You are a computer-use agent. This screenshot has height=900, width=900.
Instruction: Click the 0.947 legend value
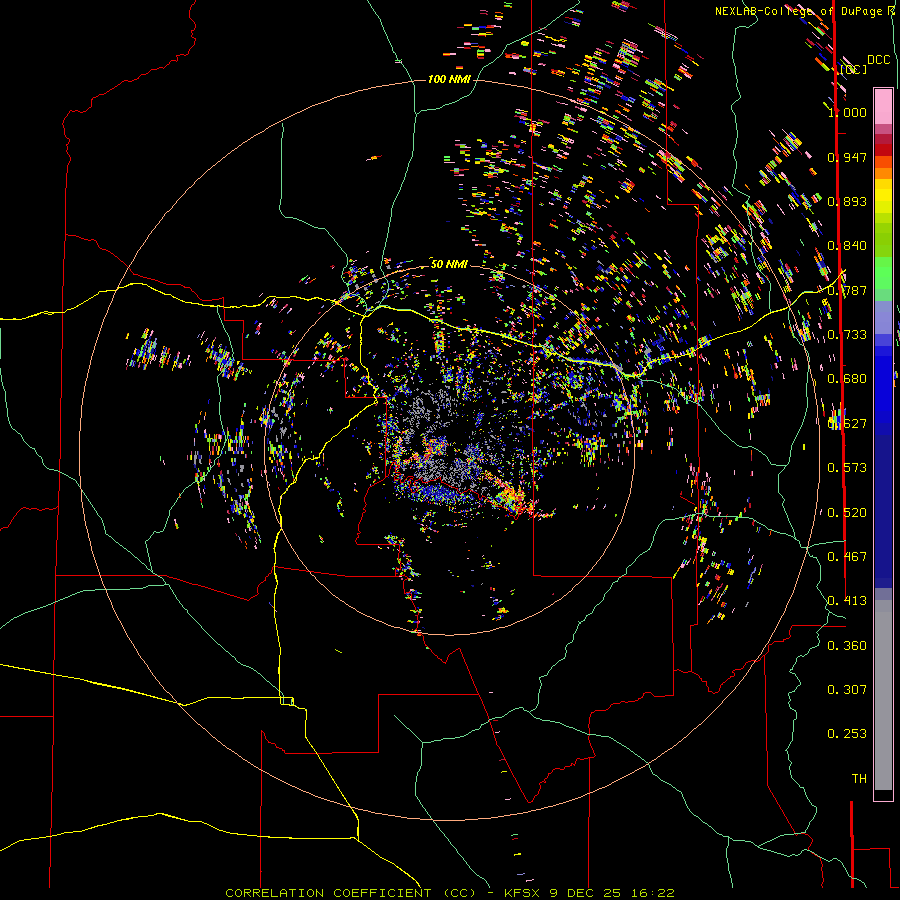coord(847,157)
